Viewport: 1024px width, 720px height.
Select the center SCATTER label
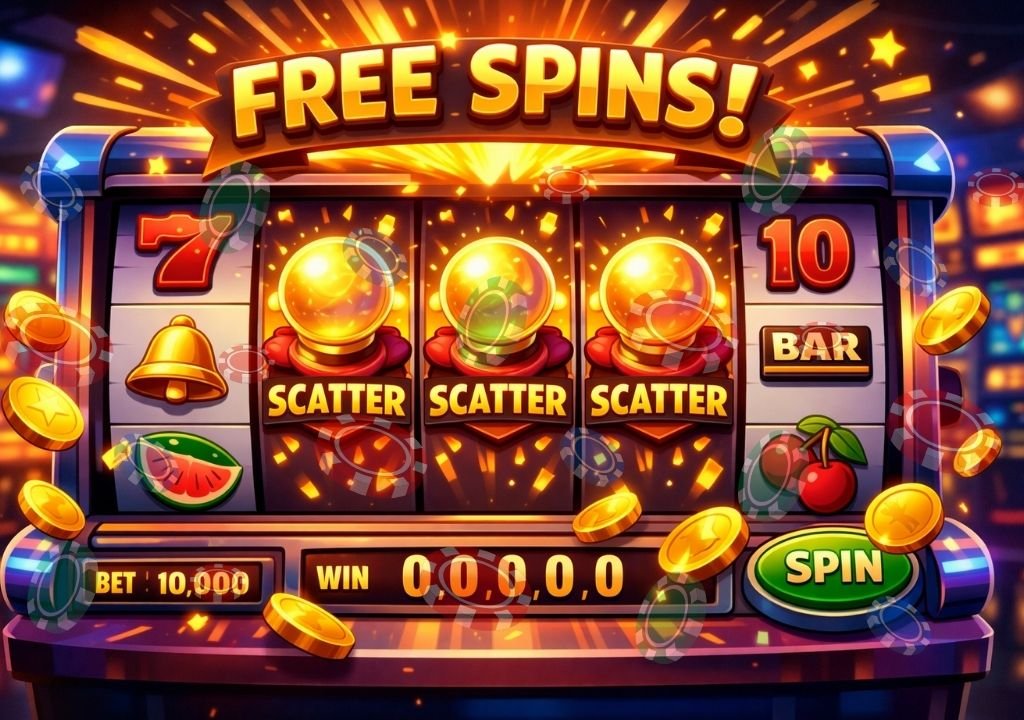498,401
